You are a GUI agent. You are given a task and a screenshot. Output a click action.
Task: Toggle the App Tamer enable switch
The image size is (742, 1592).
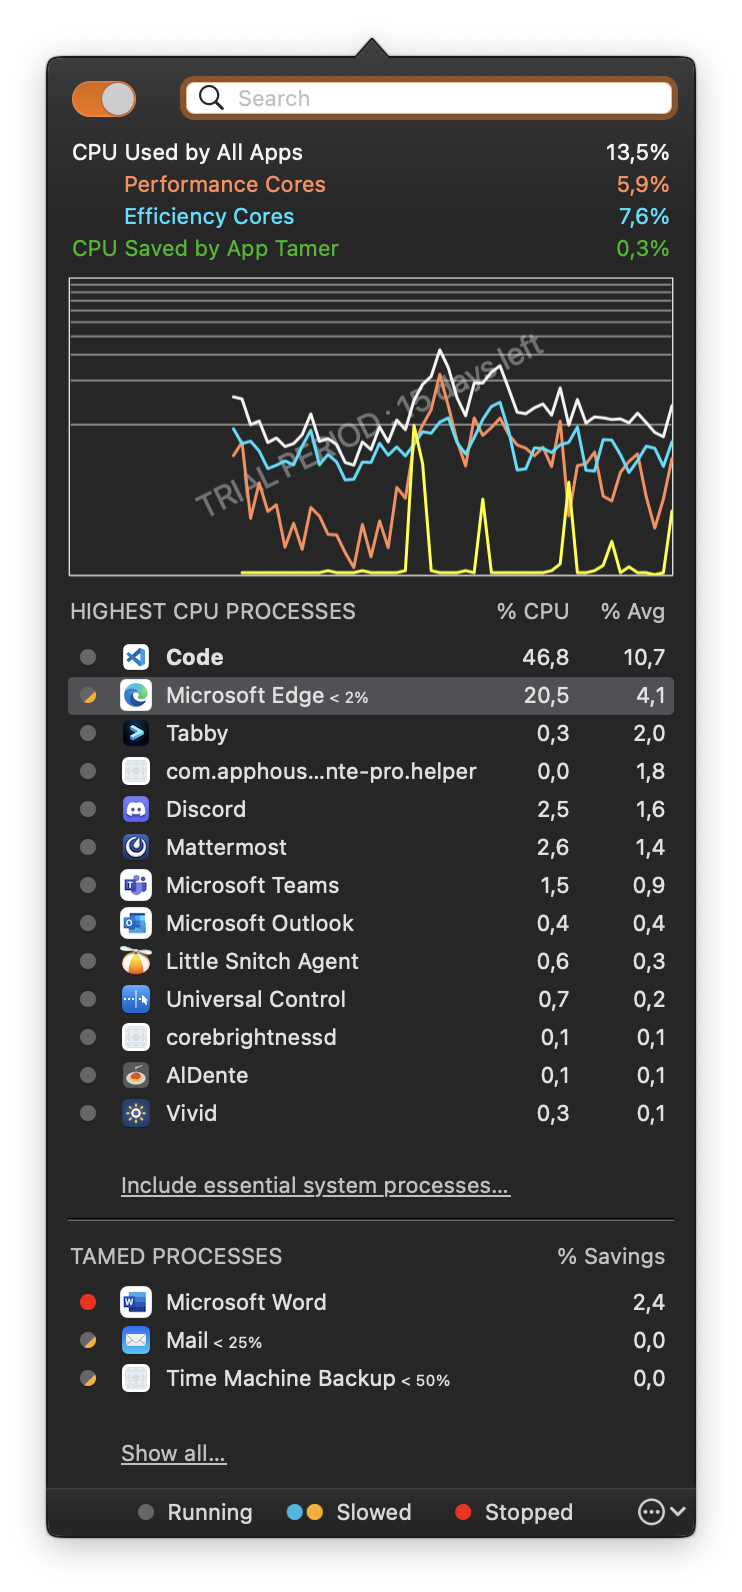pos(104,99)
